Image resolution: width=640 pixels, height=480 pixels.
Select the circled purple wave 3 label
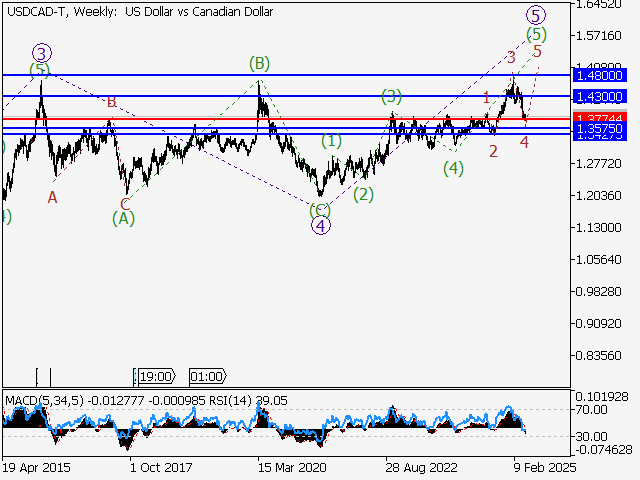tap(40, 52)
